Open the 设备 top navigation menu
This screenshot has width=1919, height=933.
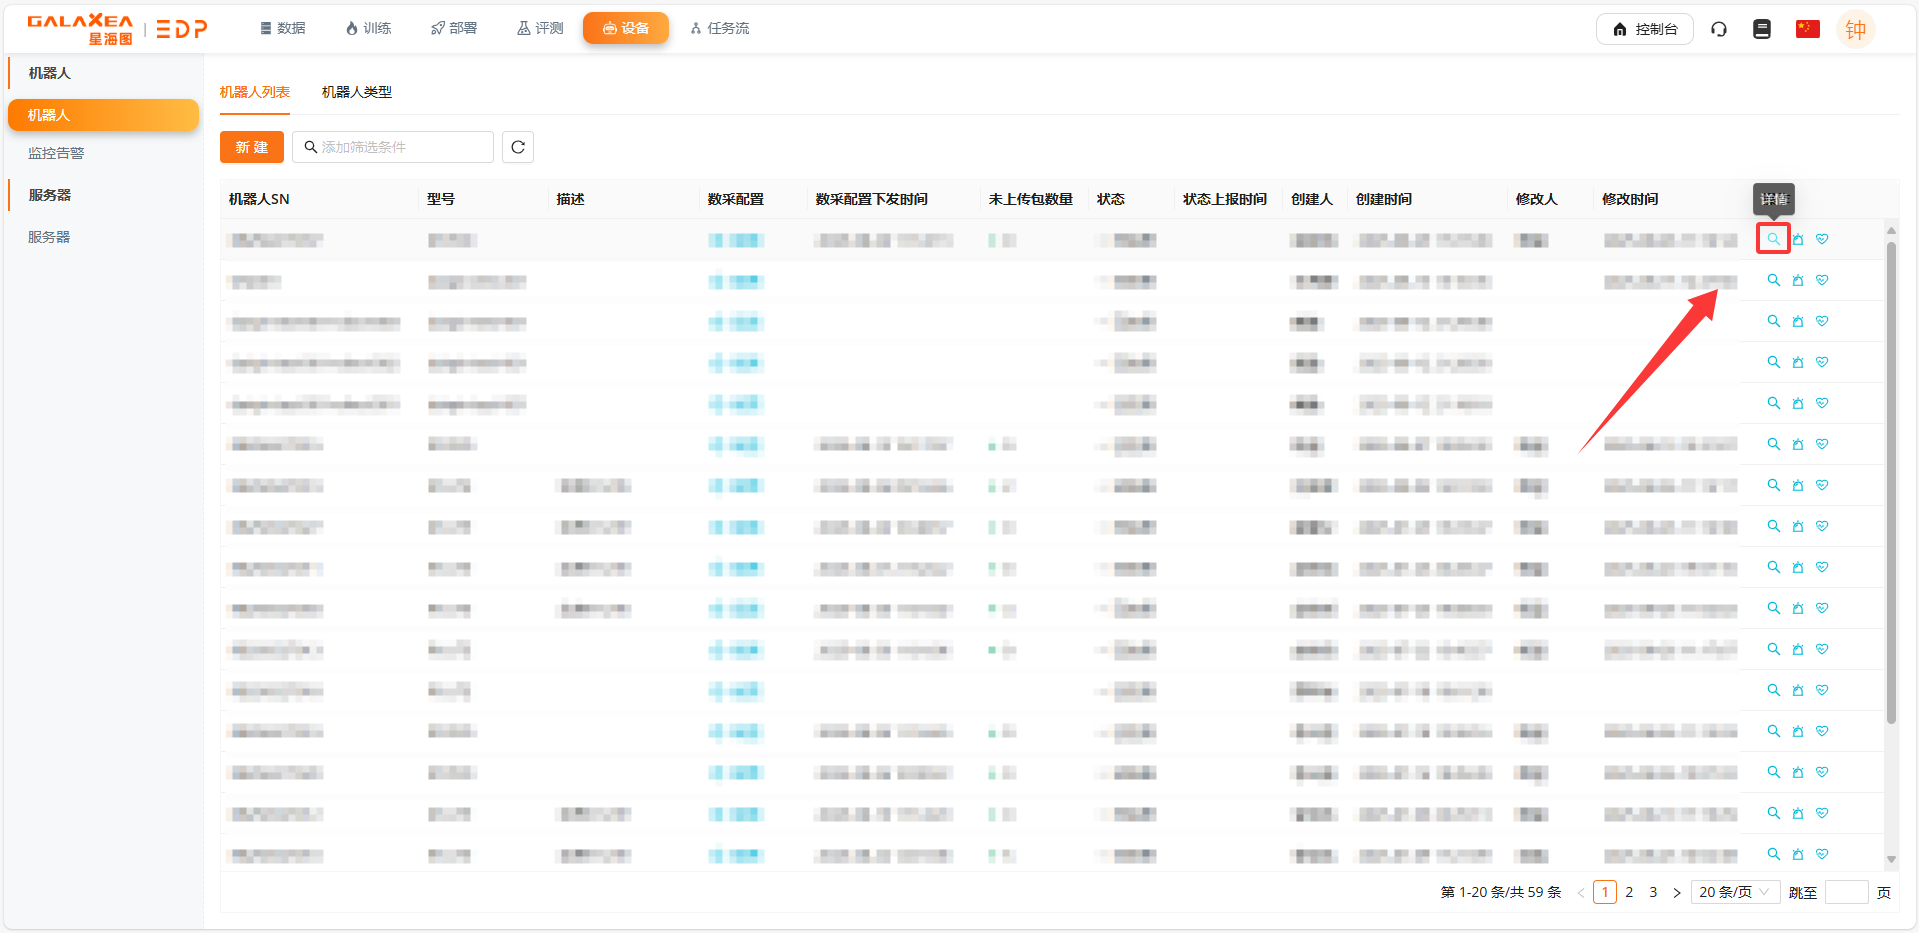click(626, 28)
